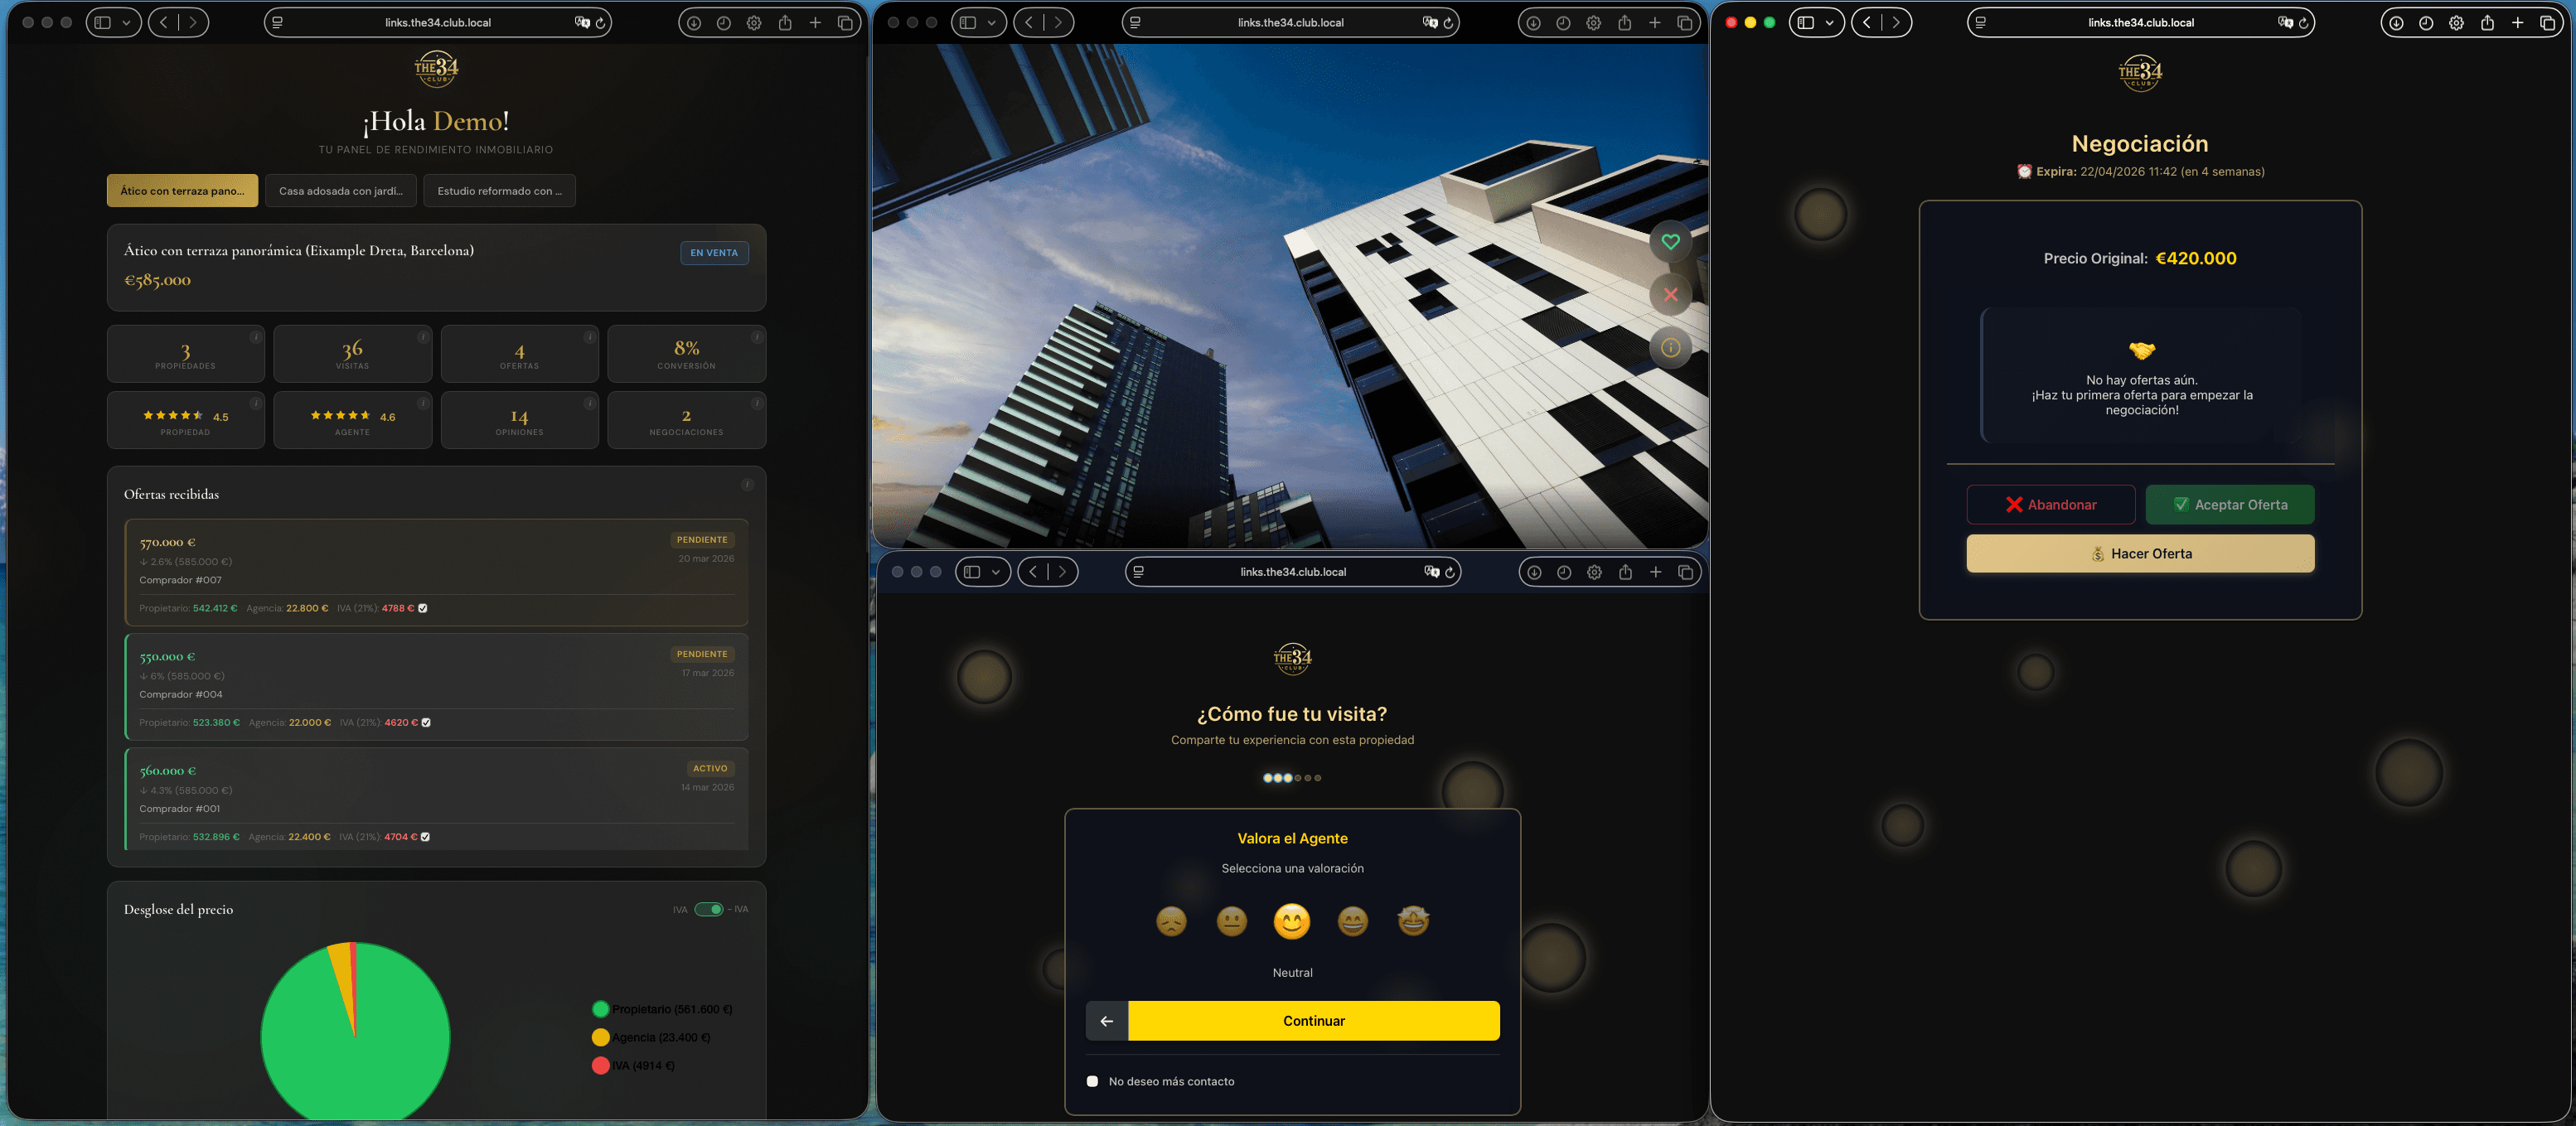Click the red X dislike icon
Screen dimensions: 2576x1126
click(1670, 295)
